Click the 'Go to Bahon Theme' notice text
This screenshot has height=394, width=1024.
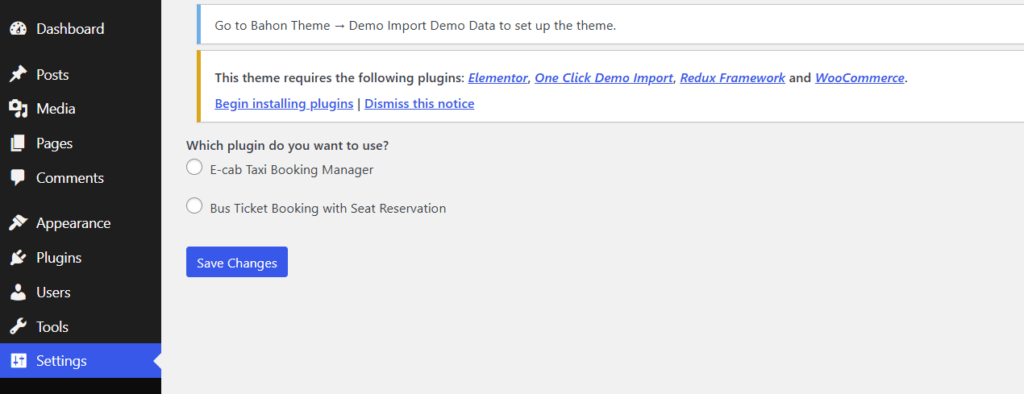pos(415,26)
